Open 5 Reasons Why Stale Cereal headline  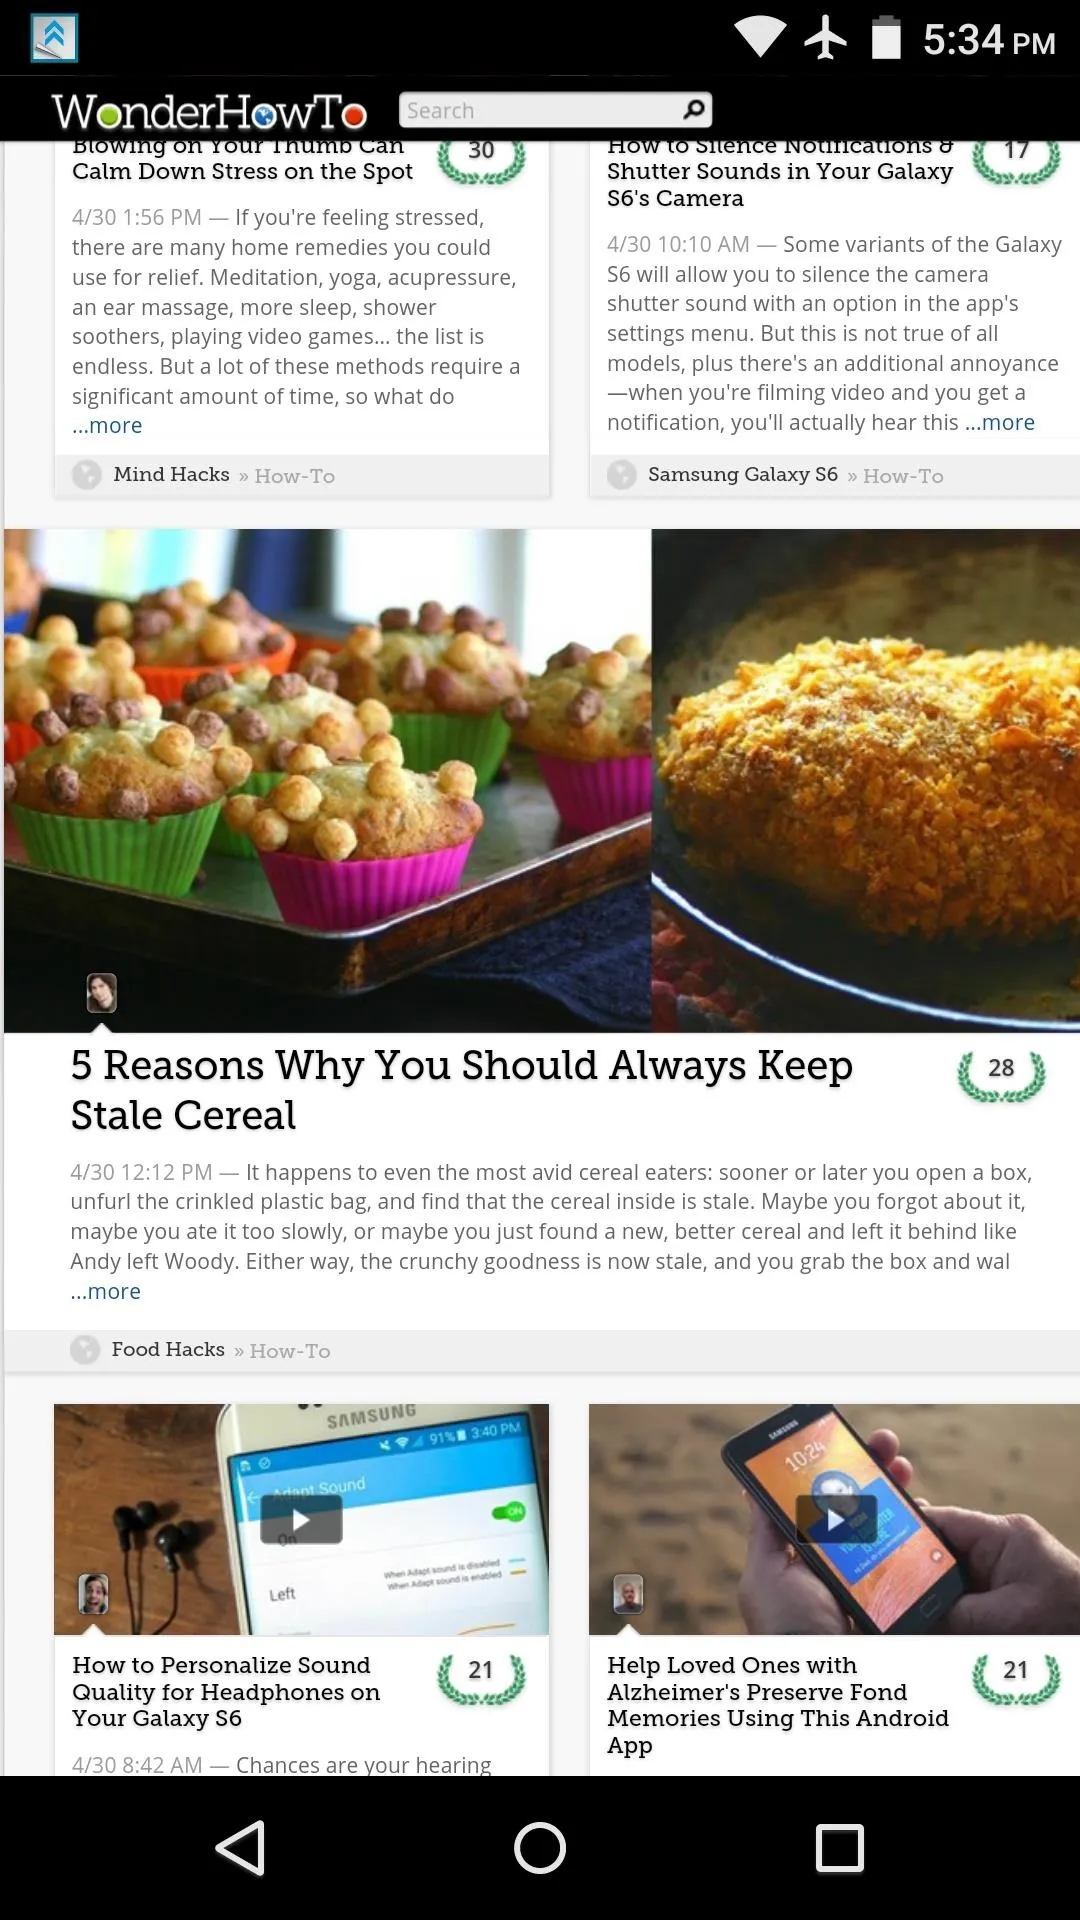point(461,1090)
